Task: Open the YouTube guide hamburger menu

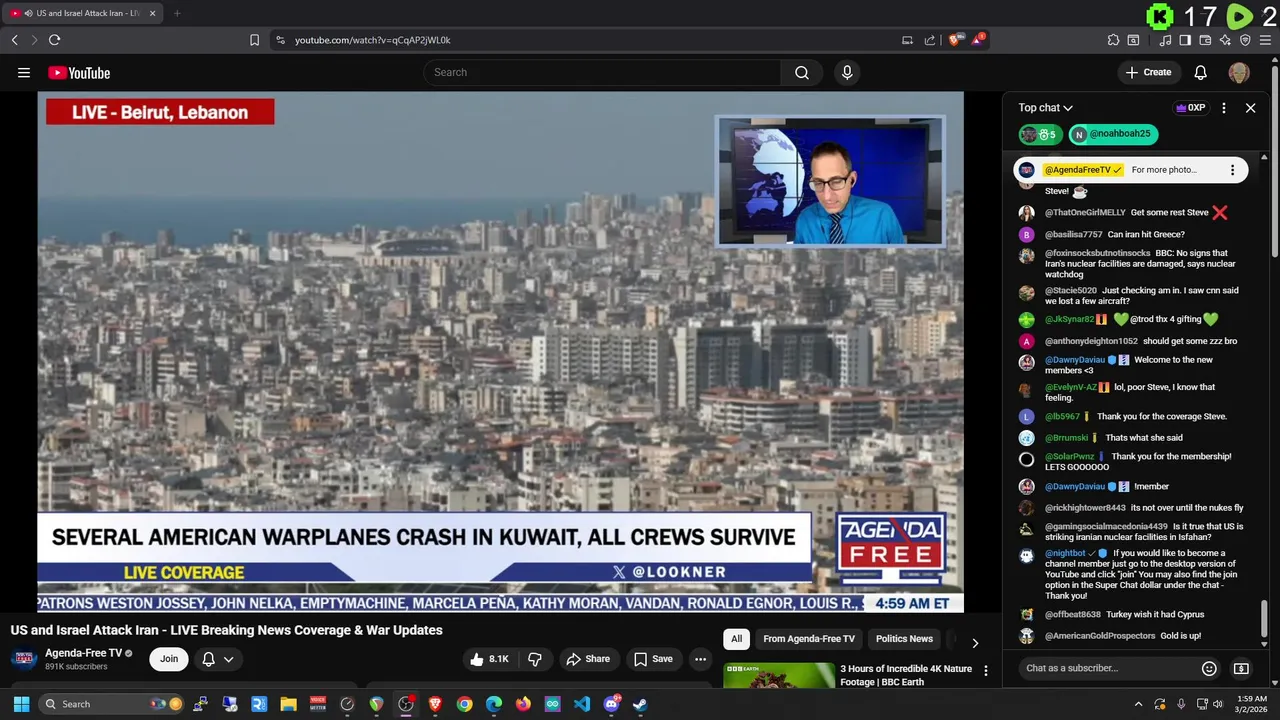Action: [x=23, y=72]
